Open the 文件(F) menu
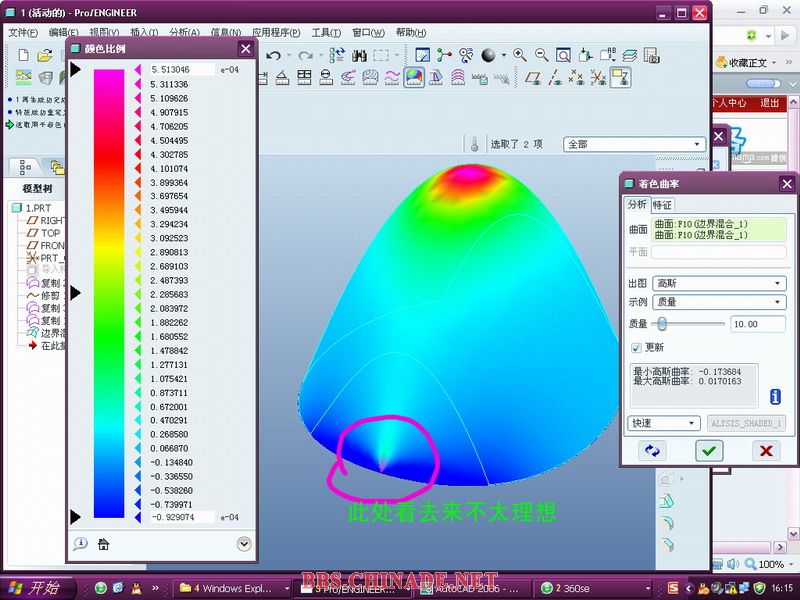This screenshot has width=800, height=600. pos(23,33)
